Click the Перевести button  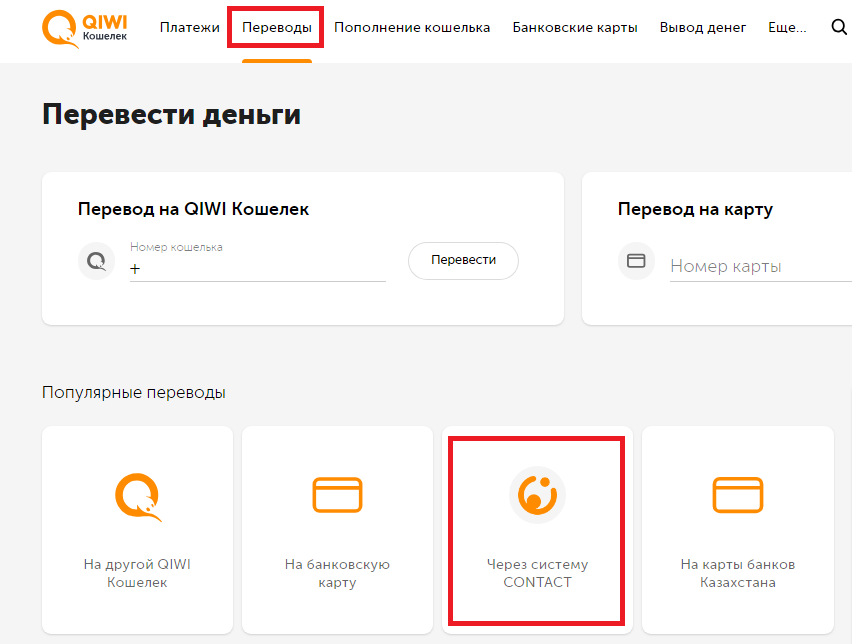pyautogui.click(x=463, y=261)
